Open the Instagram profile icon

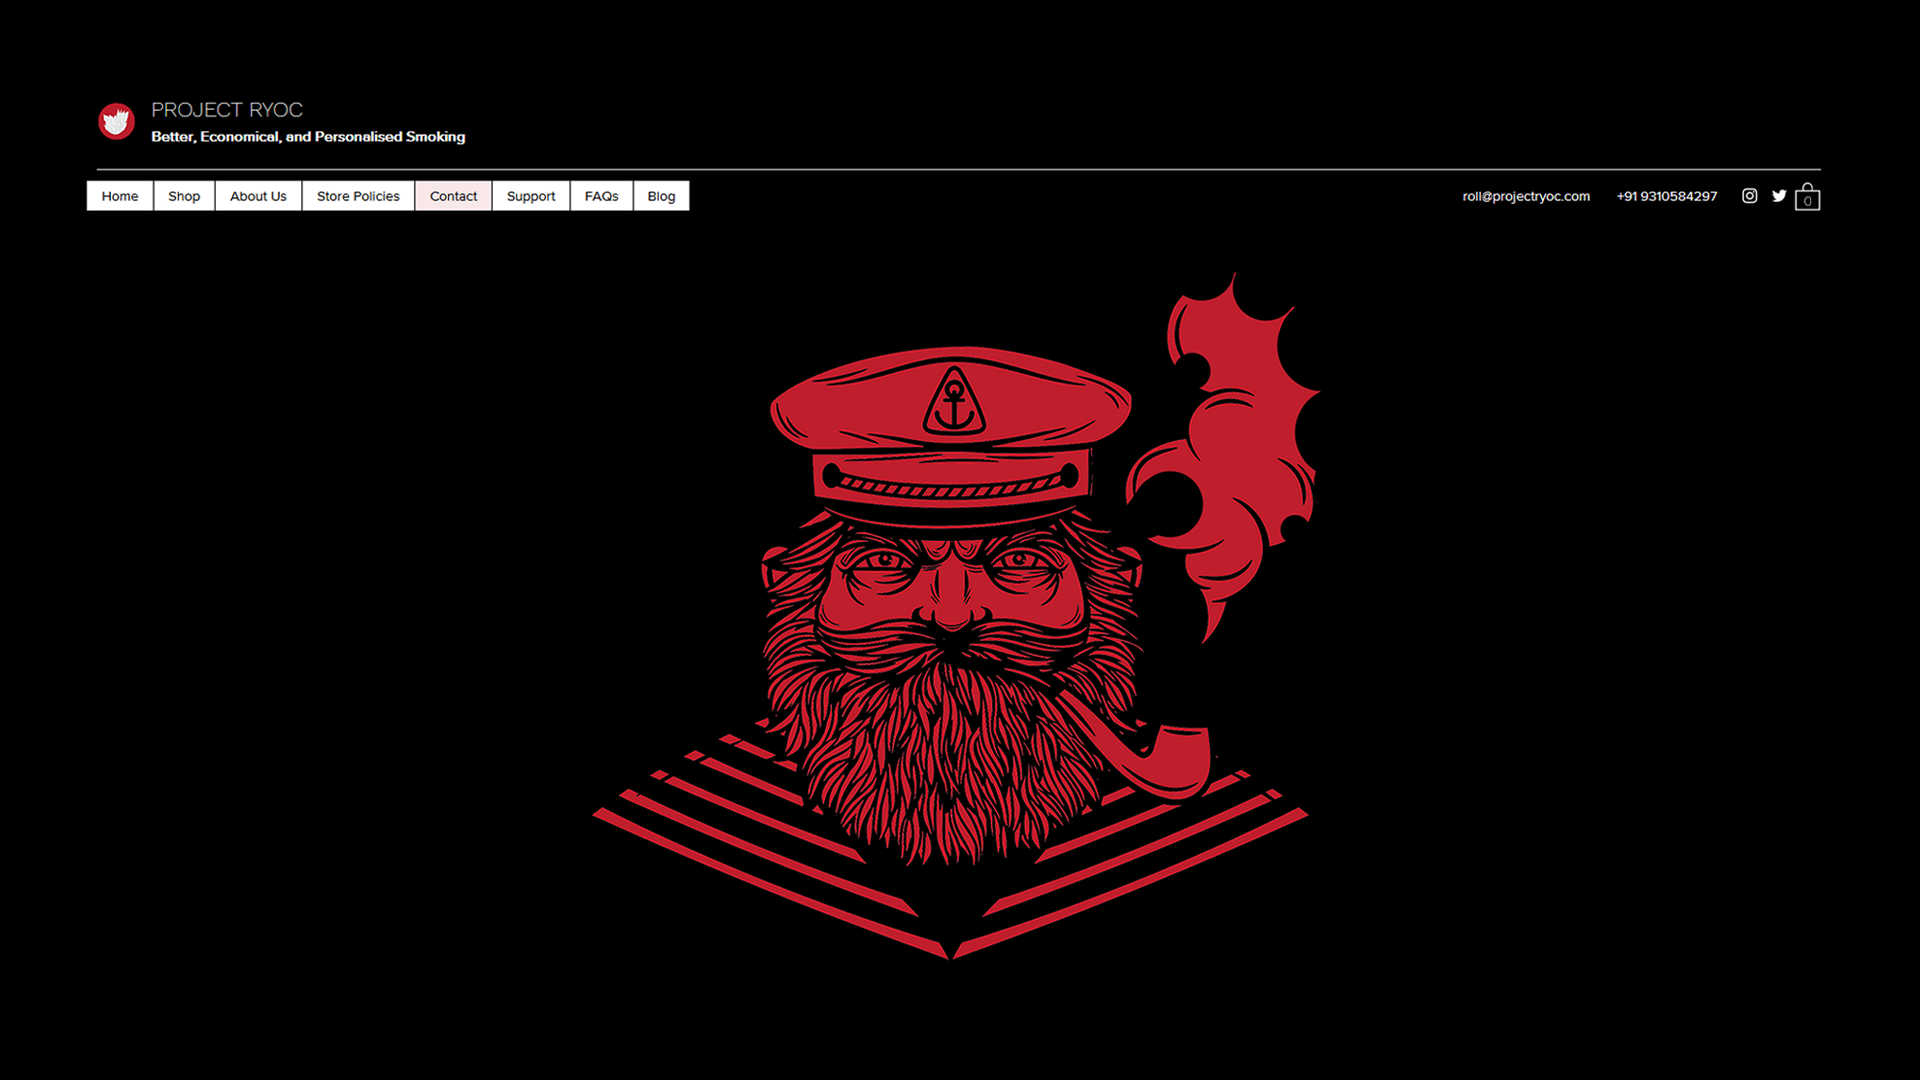click(1749, 196)
